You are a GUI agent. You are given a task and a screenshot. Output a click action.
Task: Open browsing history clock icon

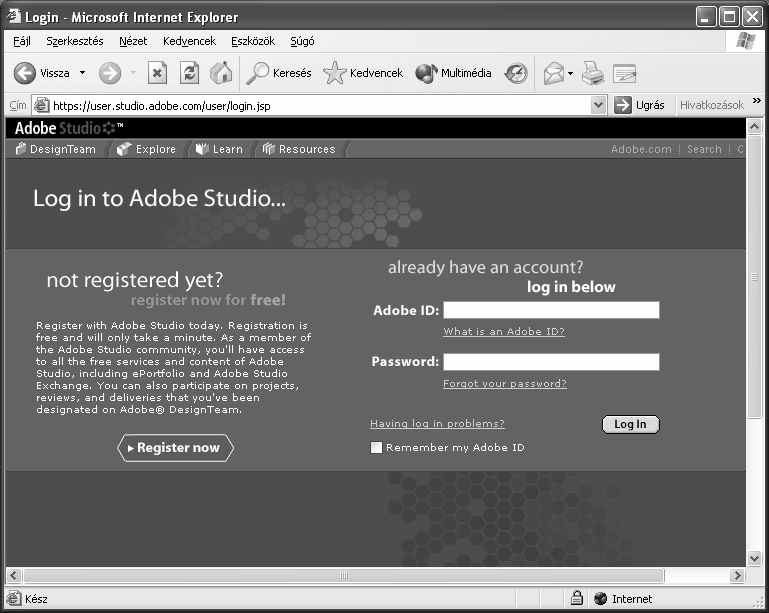pos(516,74)
